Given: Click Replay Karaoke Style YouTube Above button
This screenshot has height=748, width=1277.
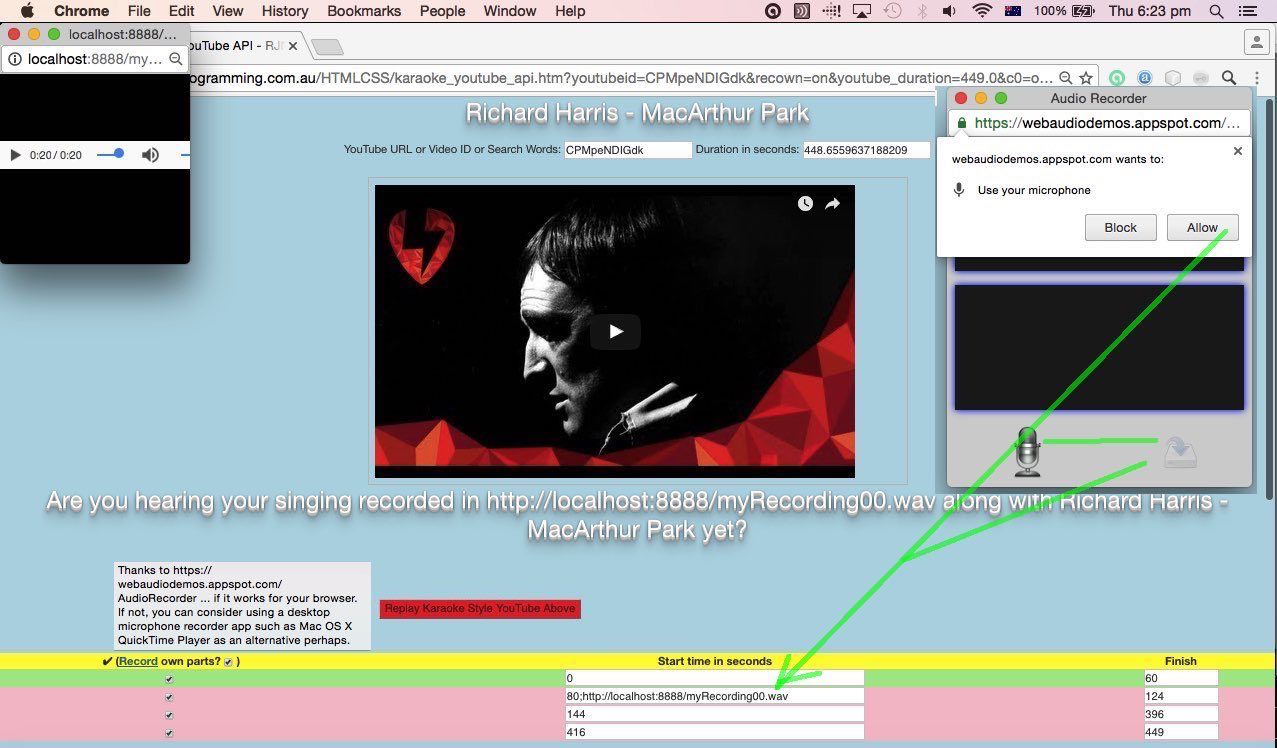Looking at the screenshot, I should [480, 608].
